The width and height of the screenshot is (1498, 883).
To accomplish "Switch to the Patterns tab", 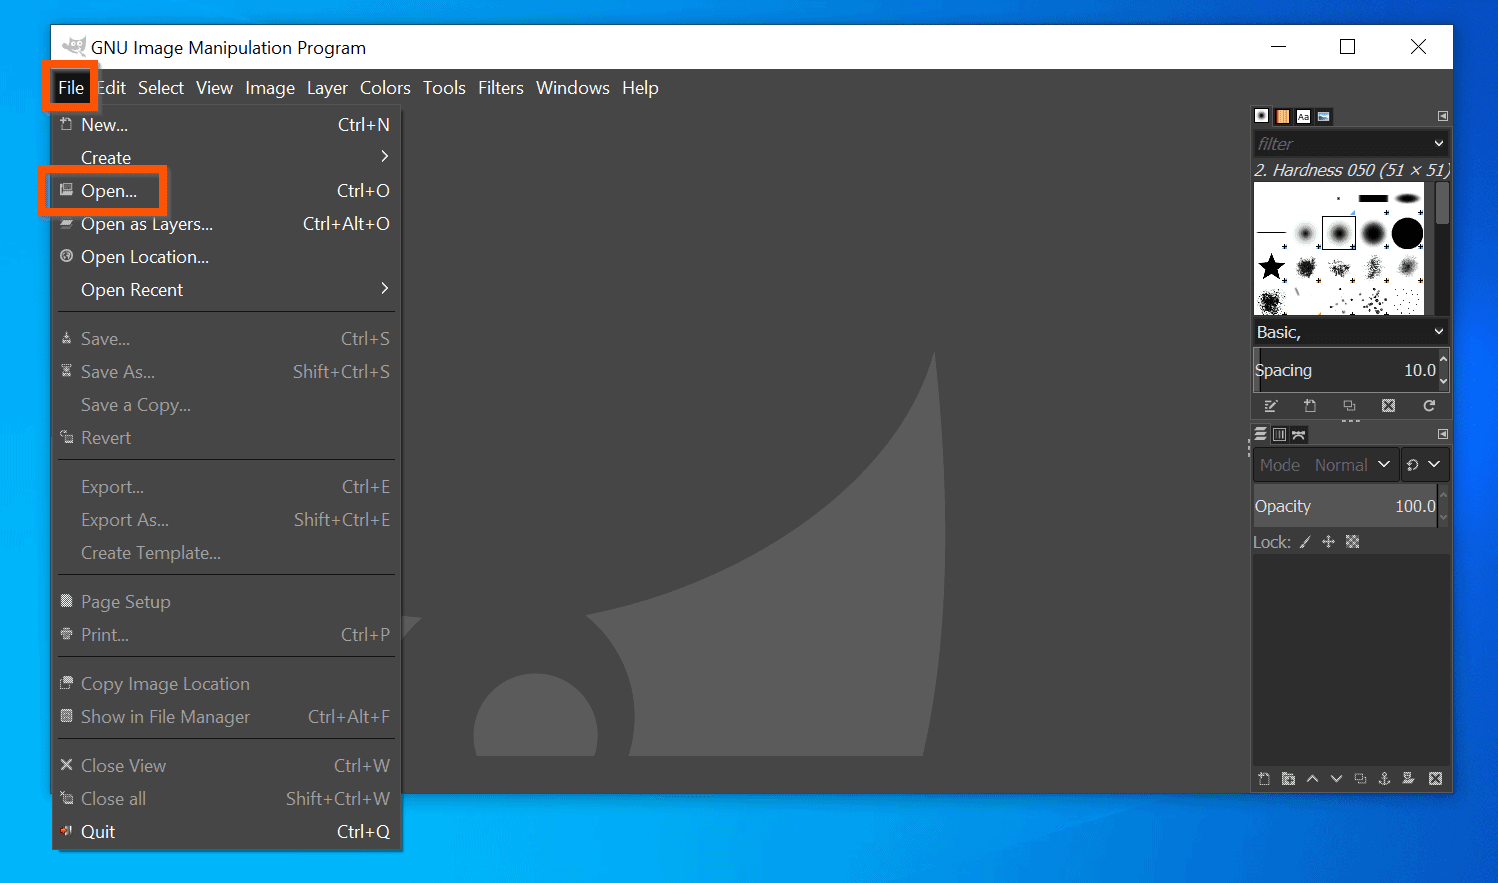I will (x=1282, y=116).
